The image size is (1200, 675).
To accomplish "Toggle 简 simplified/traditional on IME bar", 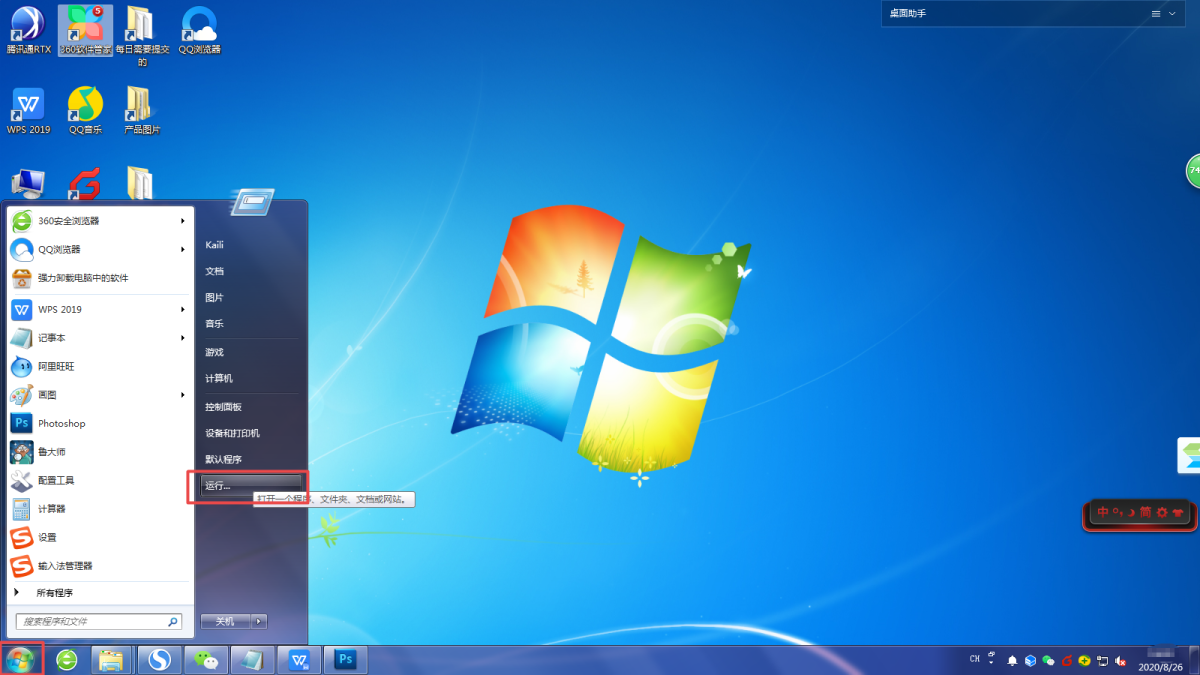I will coord(1146,513).
